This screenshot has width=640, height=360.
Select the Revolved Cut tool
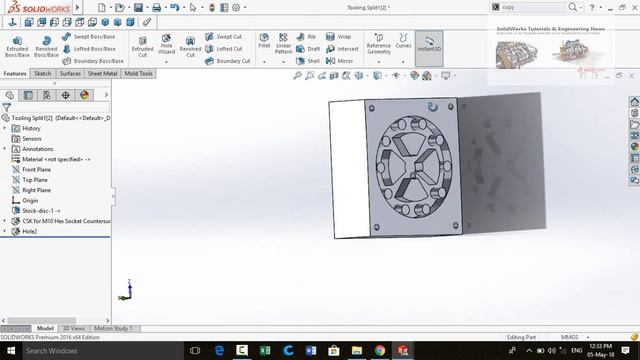(190, 47)
